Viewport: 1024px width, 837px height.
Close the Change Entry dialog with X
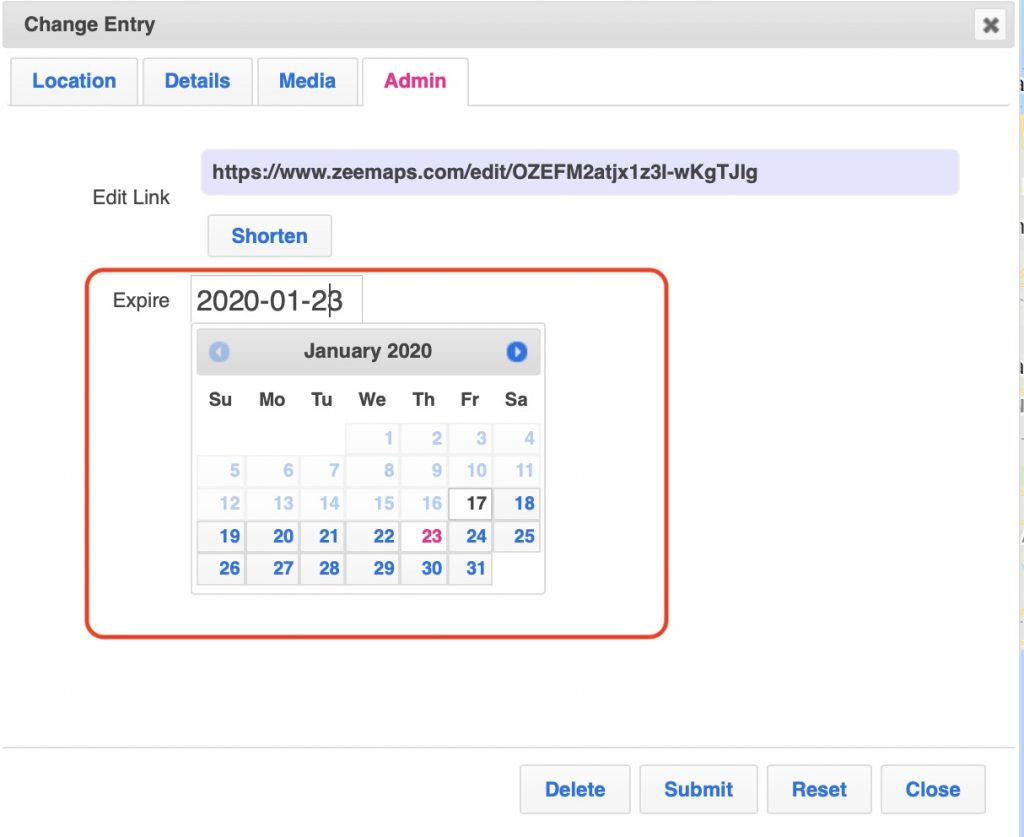(990, 25)
